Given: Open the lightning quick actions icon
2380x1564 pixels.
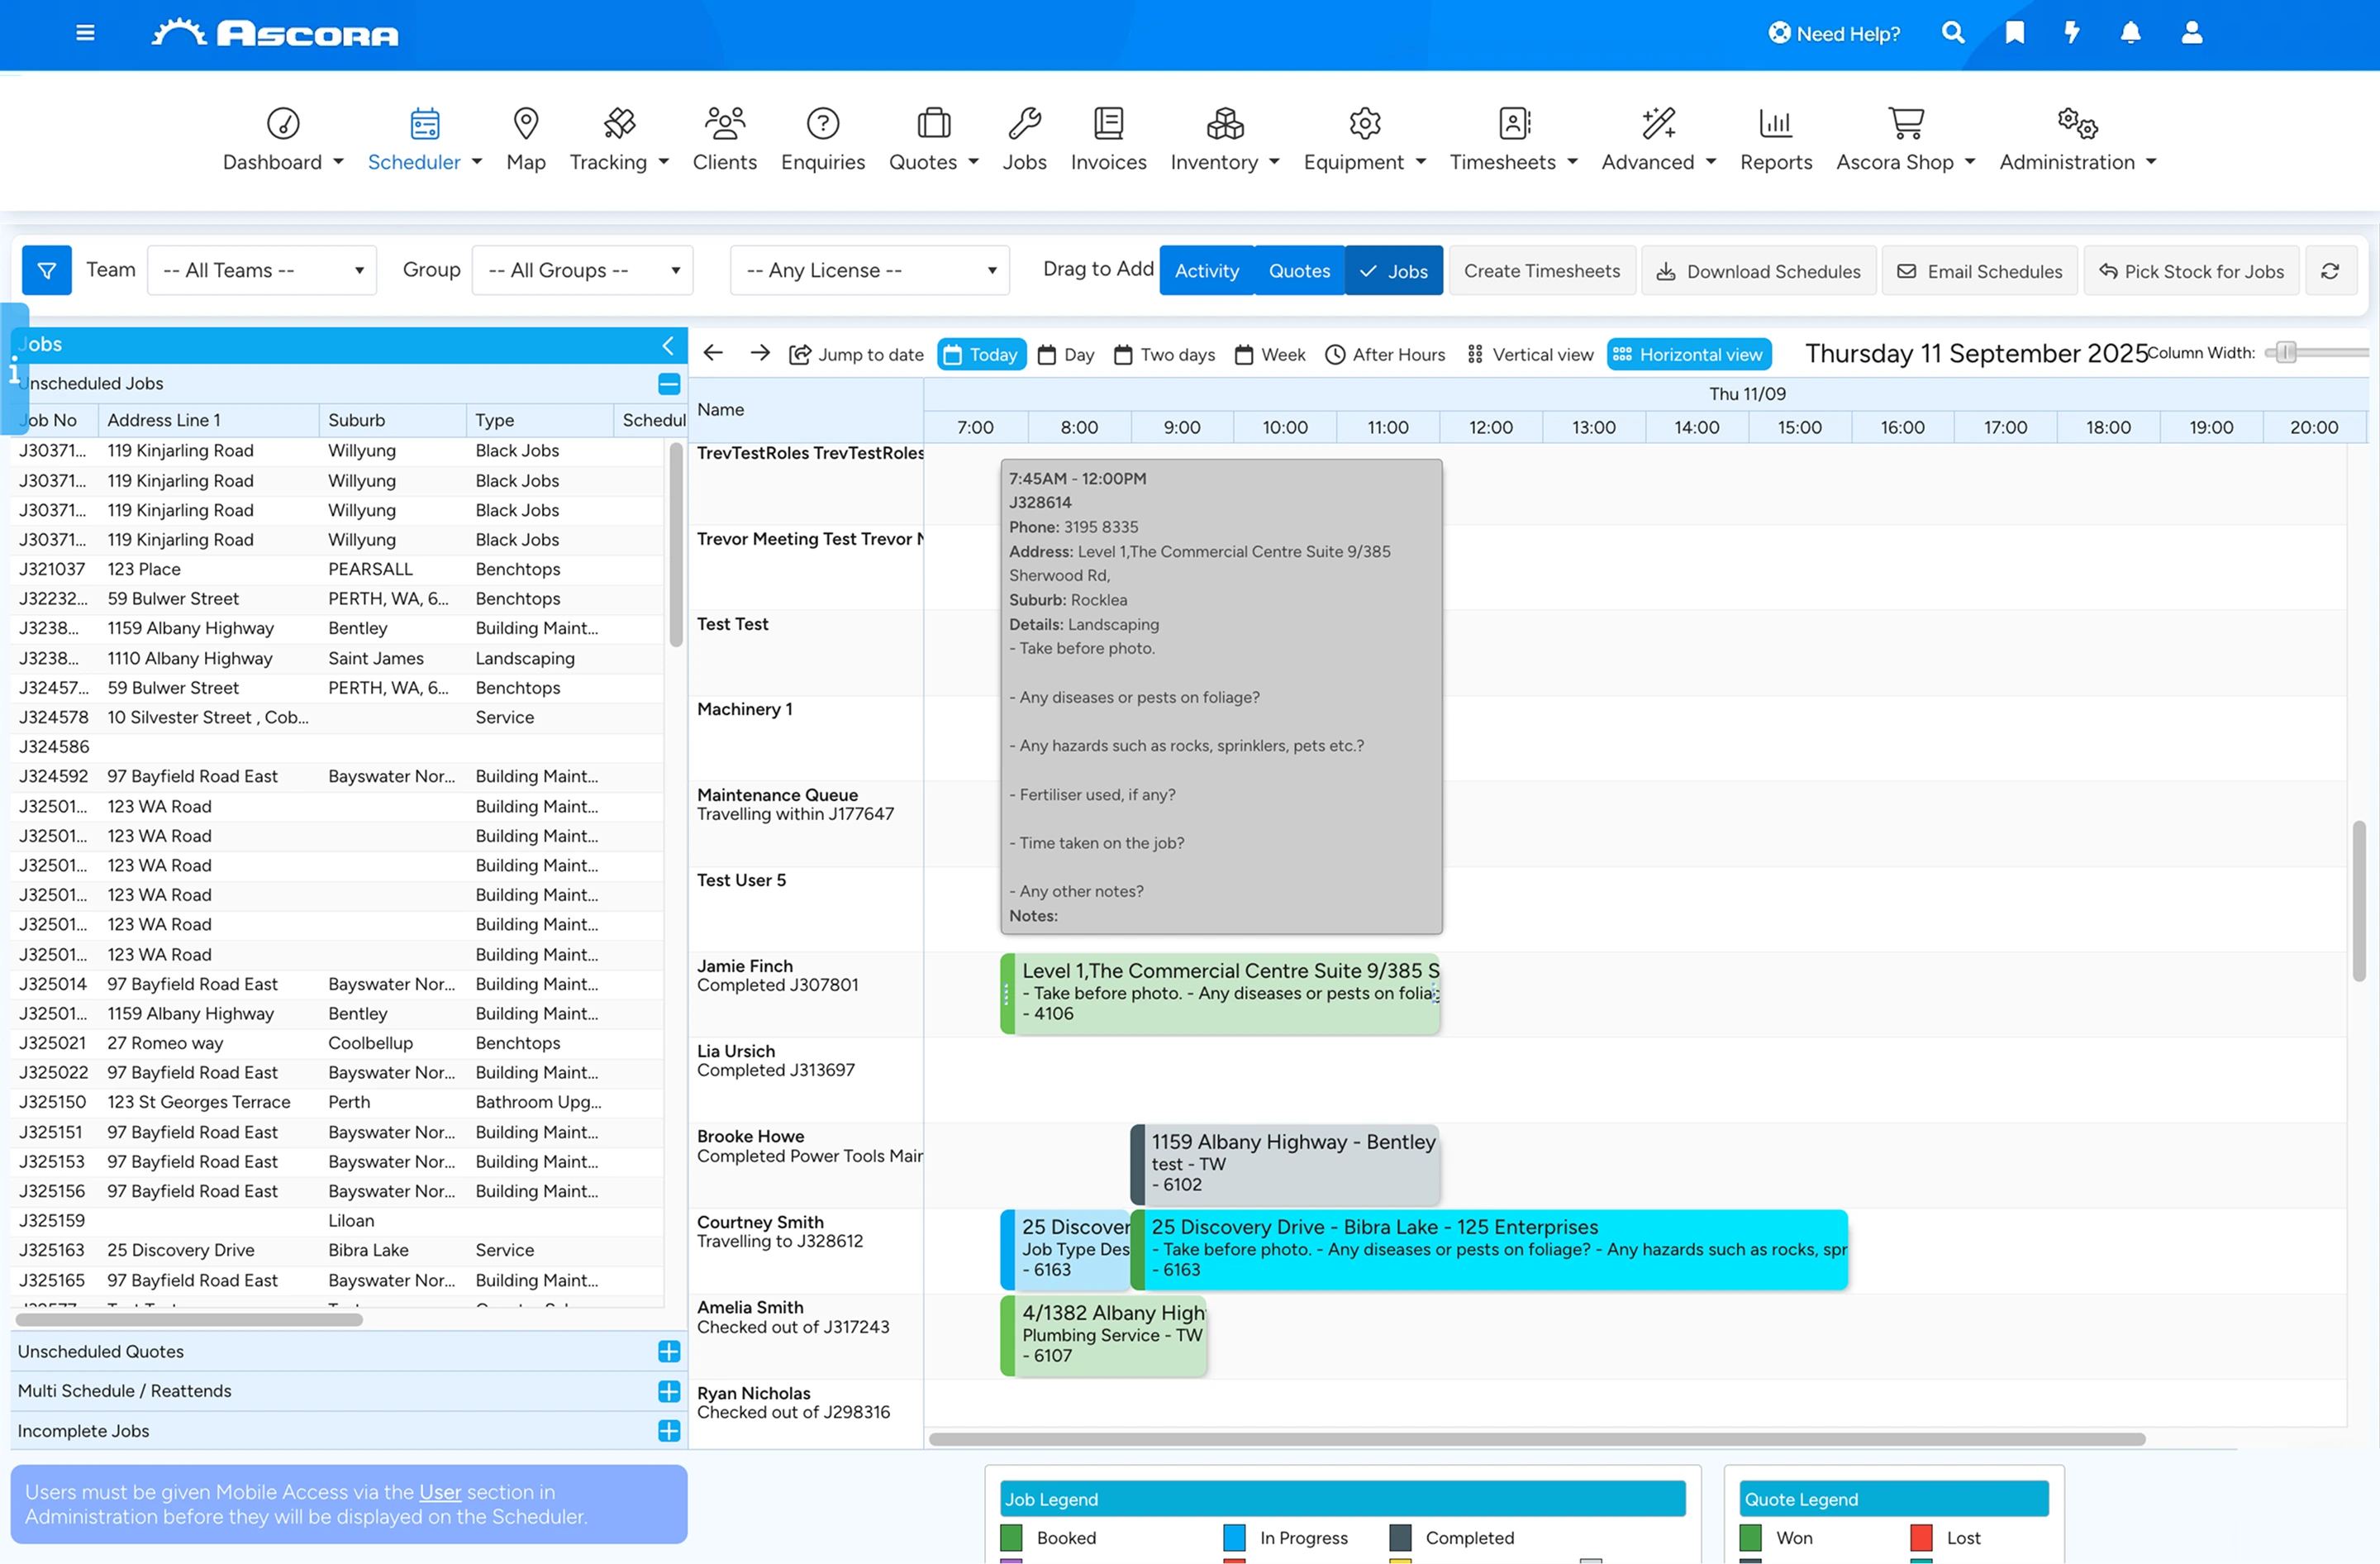Looking at the screenshot, I should coord(2072,33).
